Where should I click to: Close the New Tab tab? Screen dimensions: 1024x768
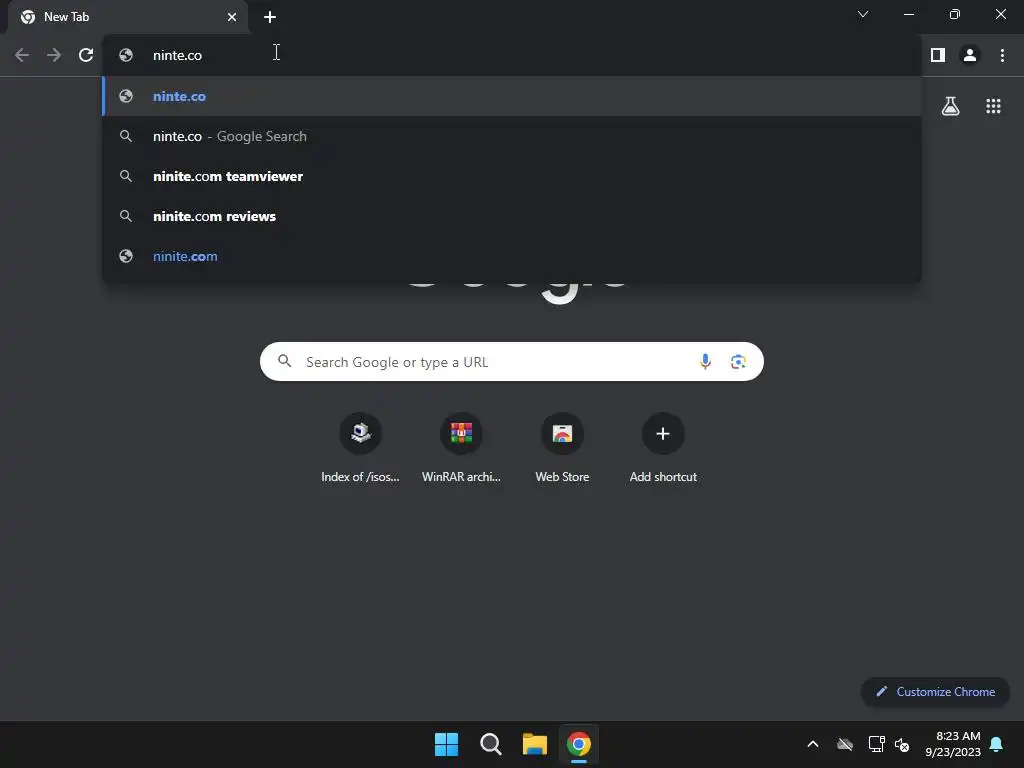(232, 17)
